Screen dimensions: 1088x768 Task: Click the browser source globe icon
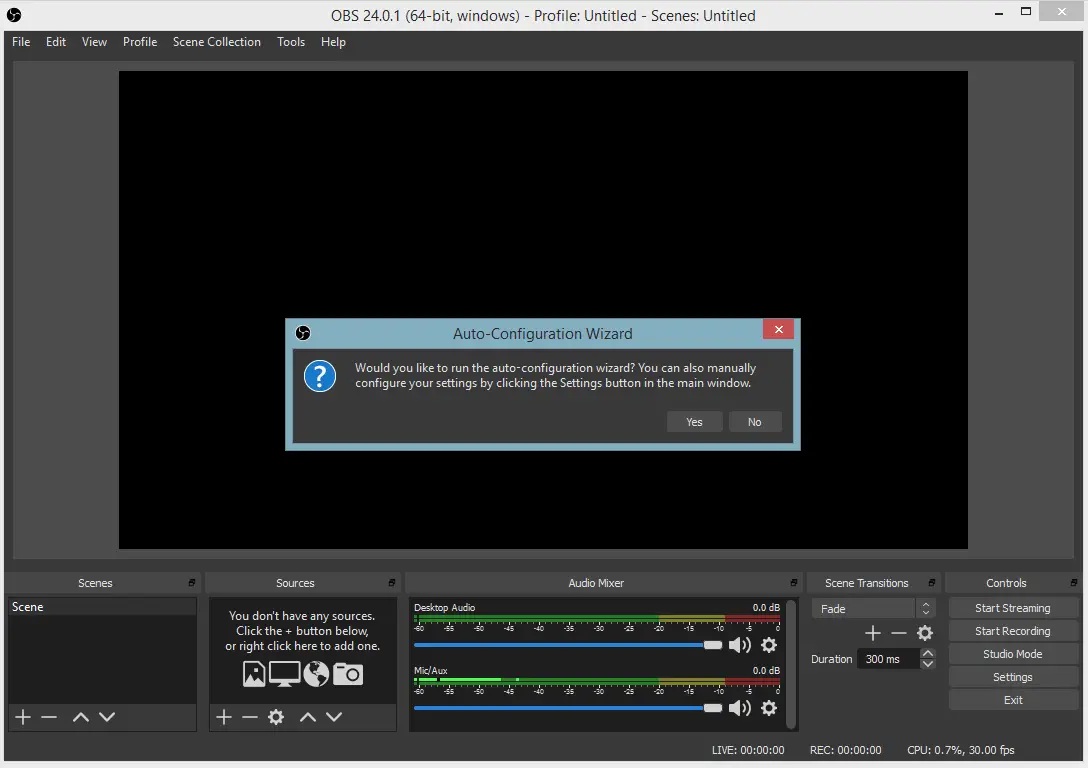click(316, 674)
